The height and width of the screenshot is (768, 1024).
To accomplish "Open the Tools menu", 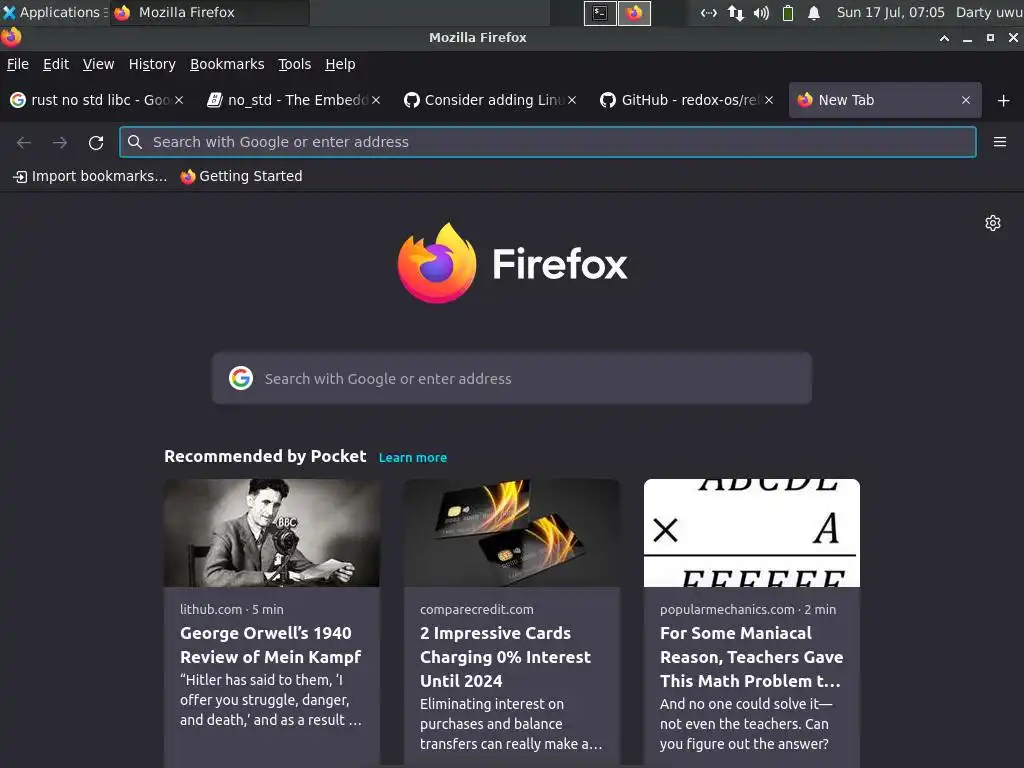I will click(295, 64).
